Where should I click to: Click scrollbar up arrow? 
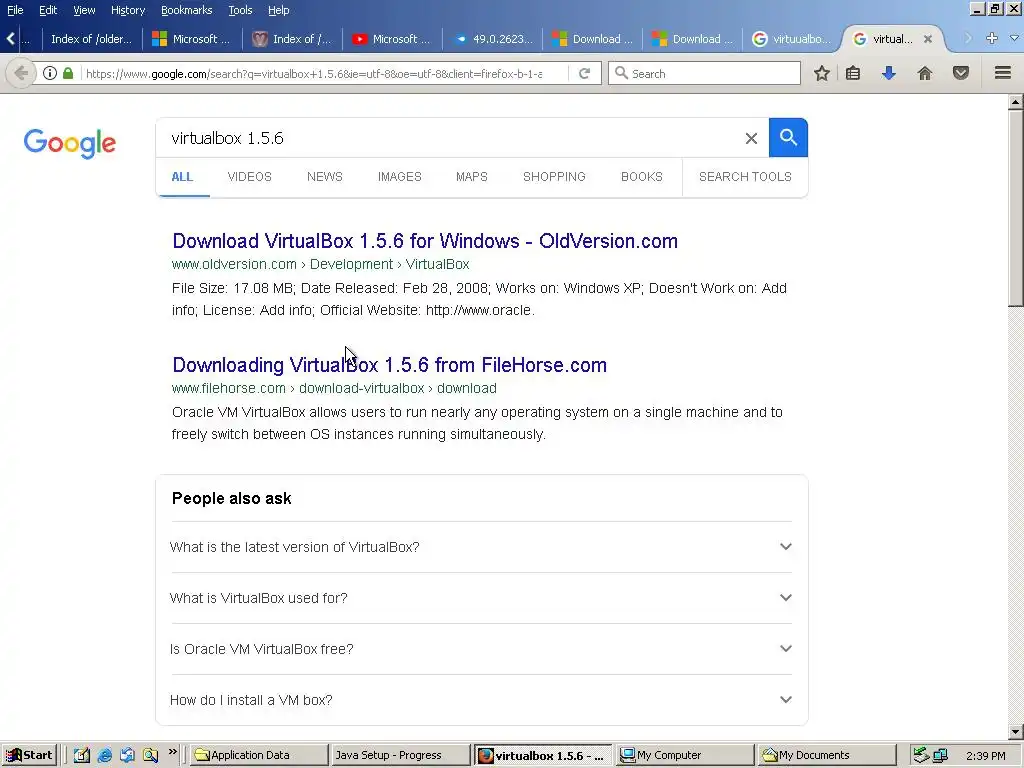point(1016,102)
